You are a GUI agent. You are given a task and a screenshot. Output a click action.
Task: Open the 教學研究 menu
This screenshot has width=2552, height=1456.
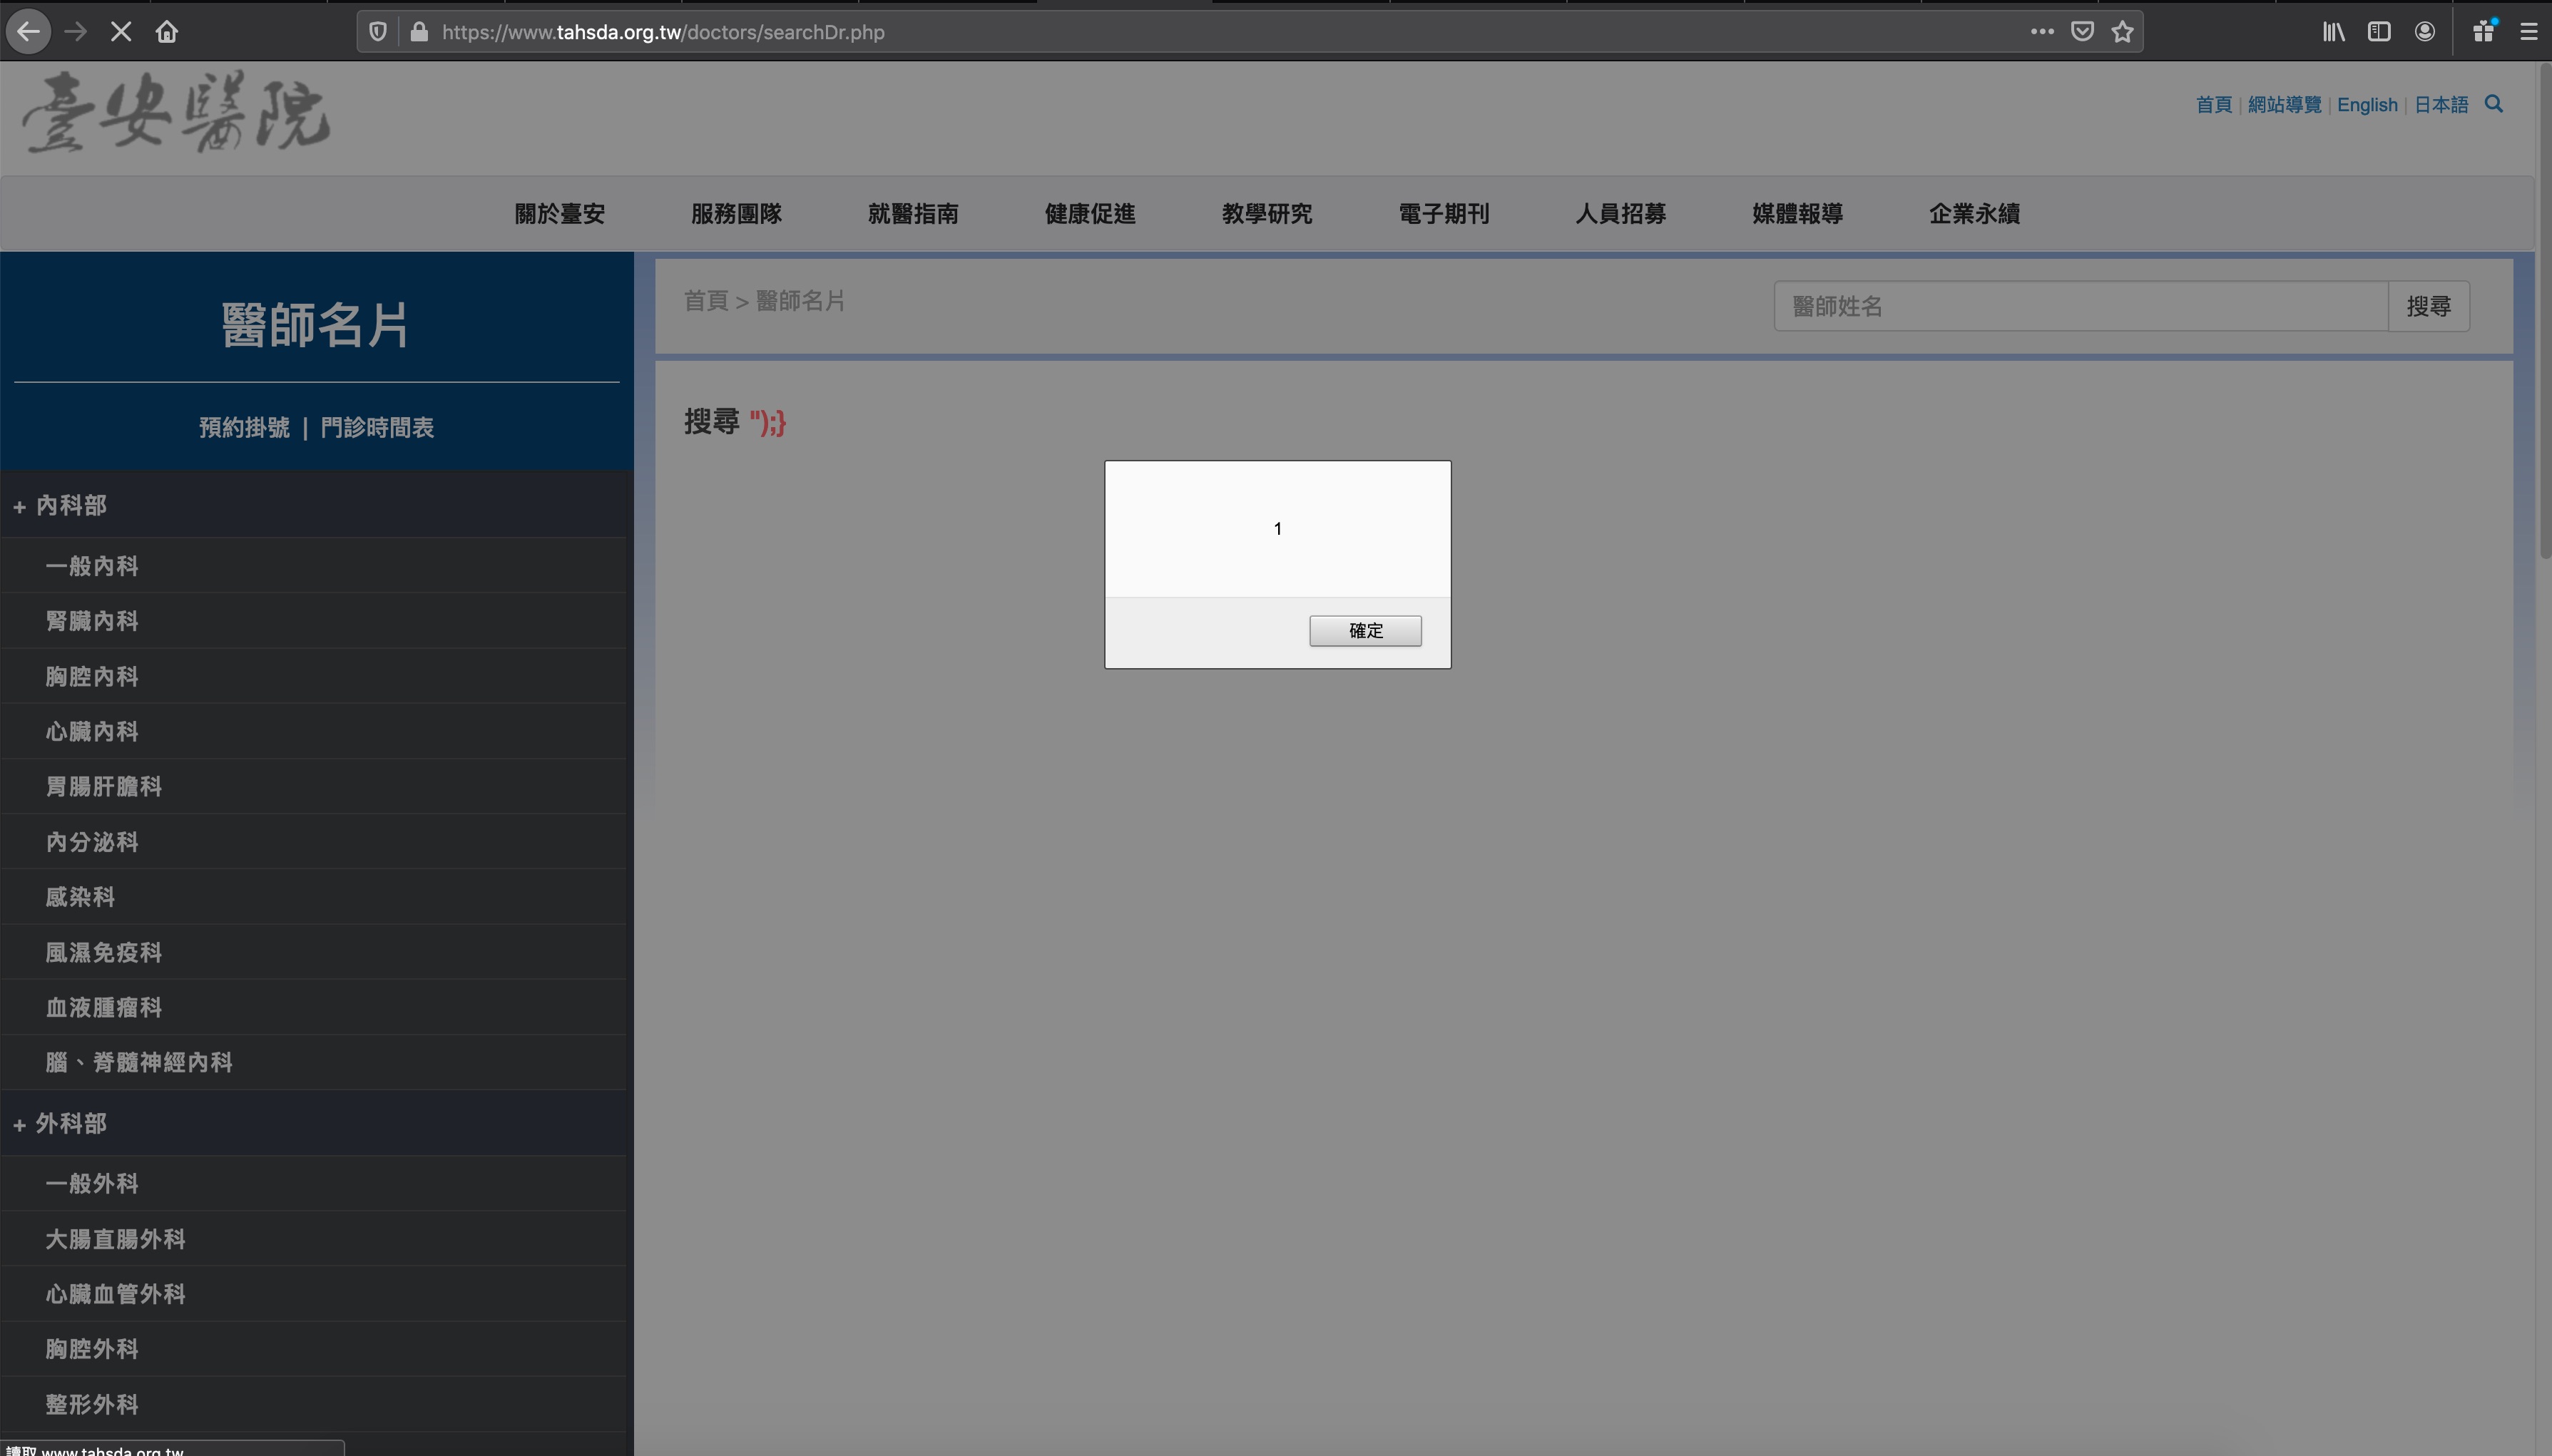click(1267, 214)
